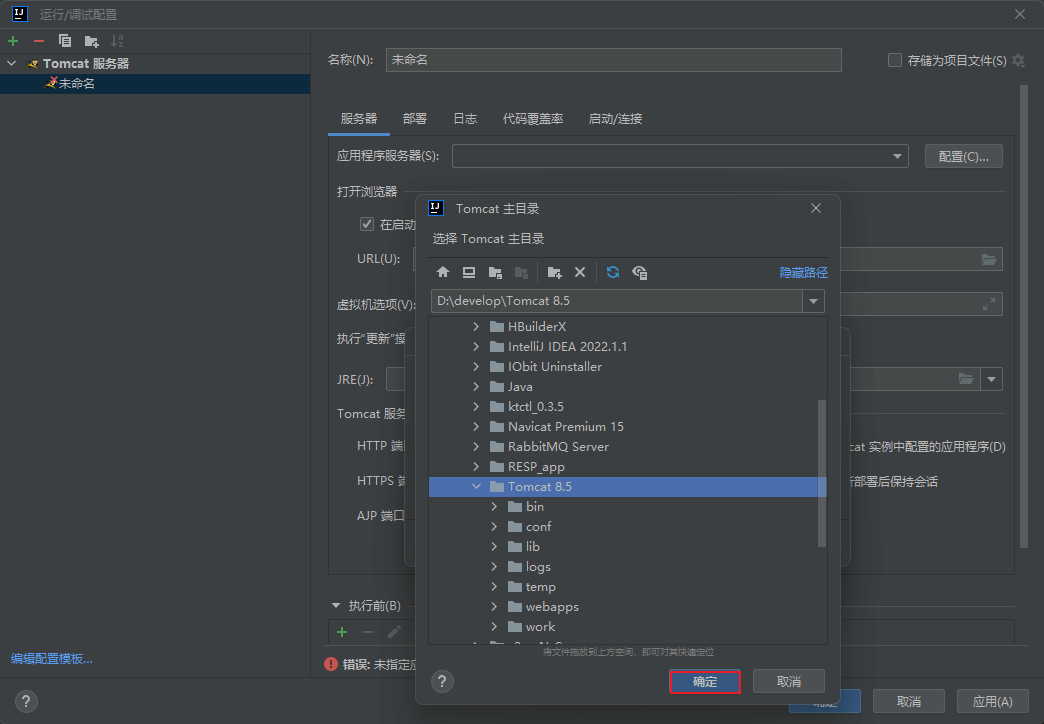Image resolution: width=1044 pixels, height=724 pixels.
Task: Open the 启动/连接 tab
Action: [615, 119]
